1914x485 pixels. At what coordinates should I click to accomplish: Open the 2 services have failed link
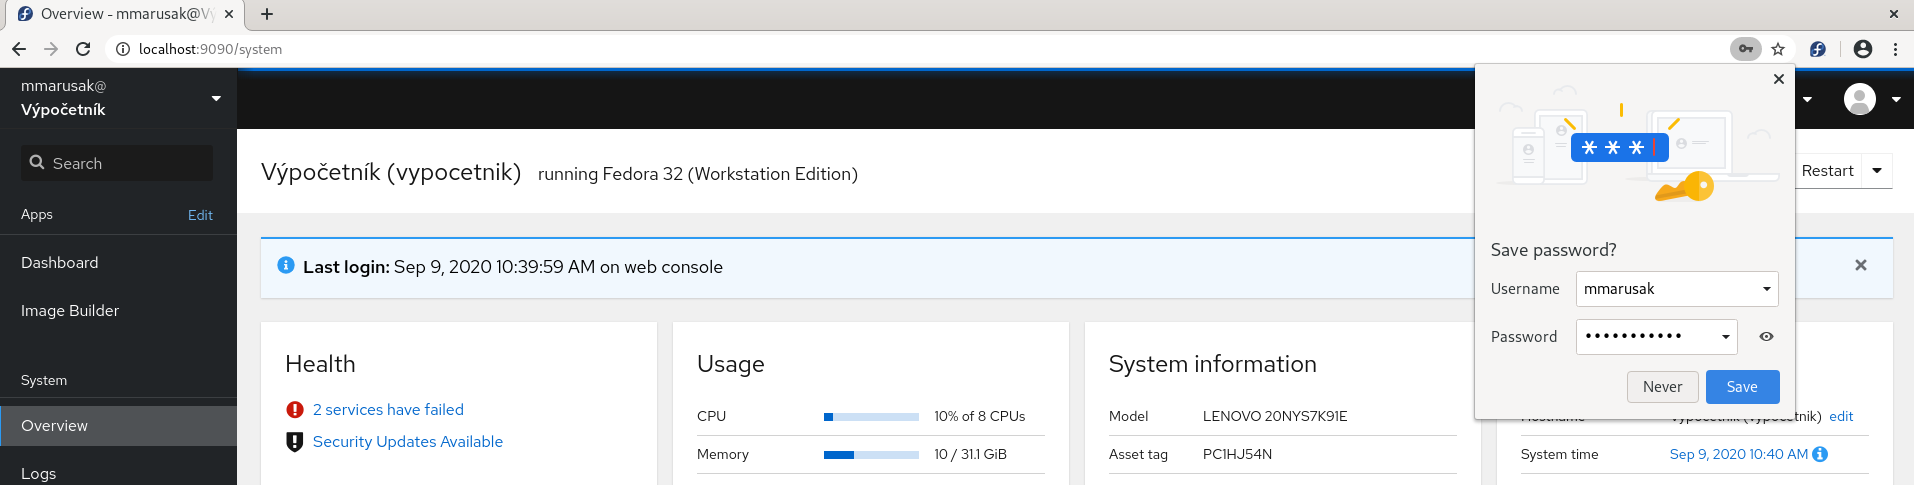(388, 410)
